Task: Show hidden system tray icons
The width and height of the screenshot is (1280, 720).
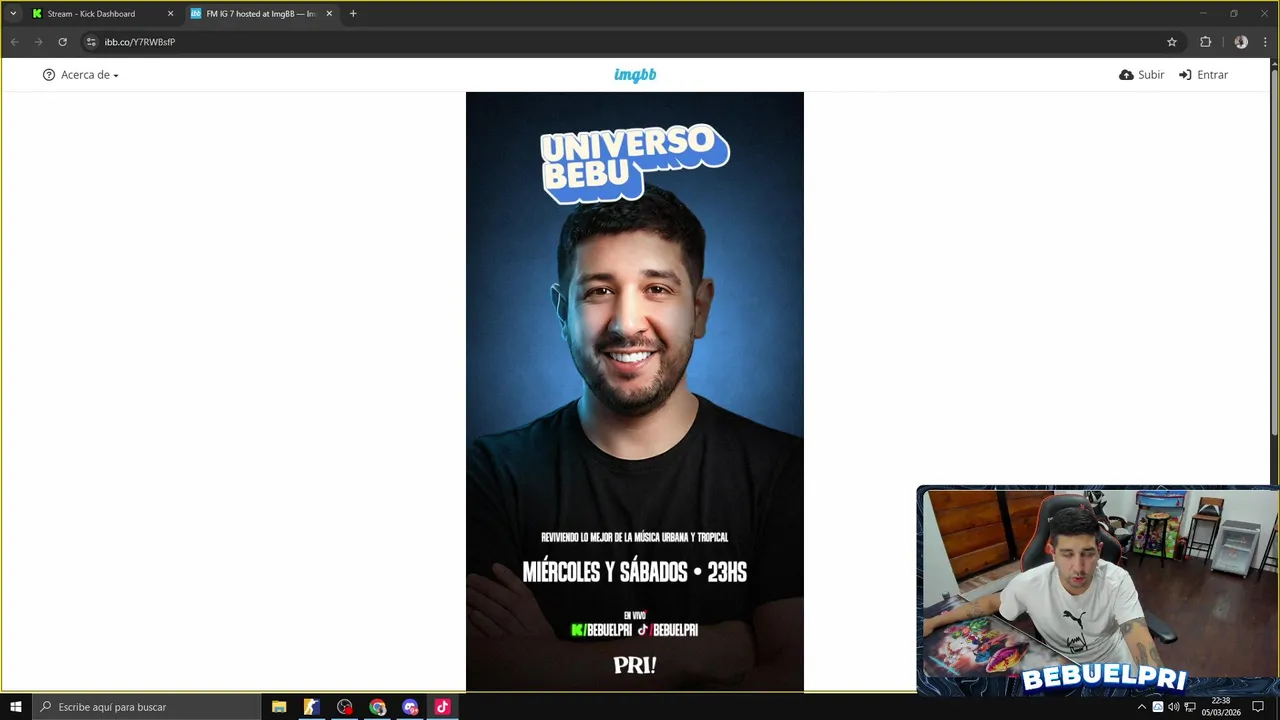Action: (x=1141, y=707)
